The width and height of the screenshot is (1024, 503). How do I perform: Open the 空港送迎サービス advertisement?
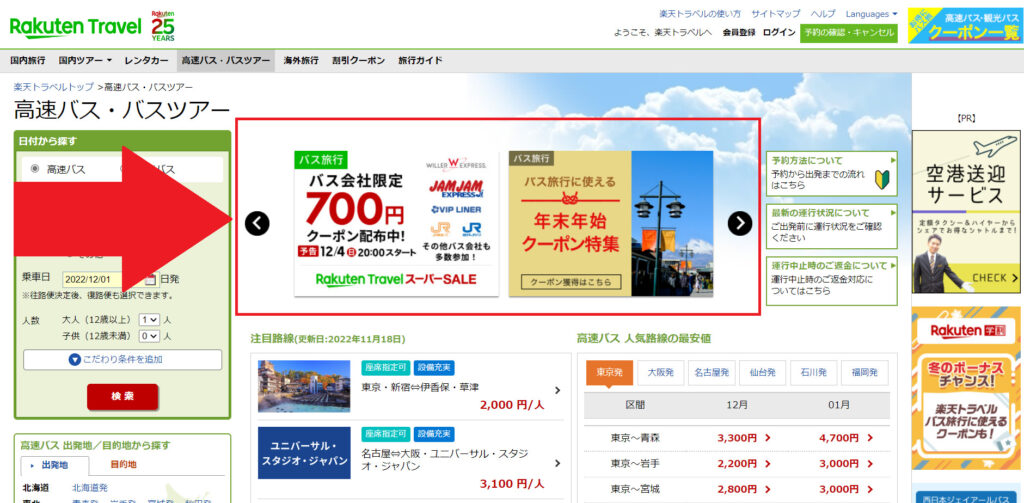[x=966, y=212]
